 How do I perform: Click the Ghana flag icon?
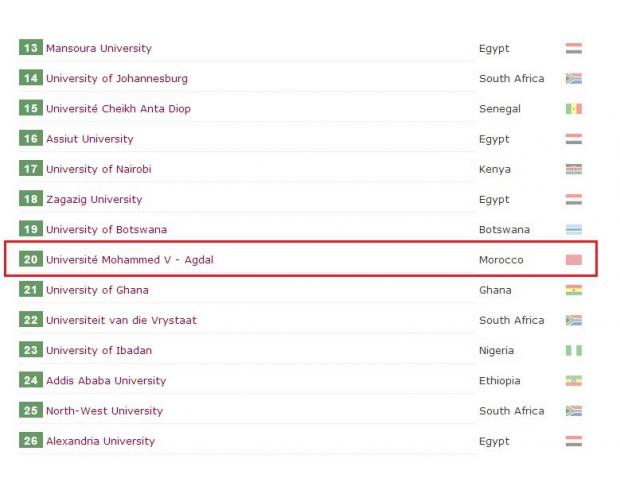(574, 290)
